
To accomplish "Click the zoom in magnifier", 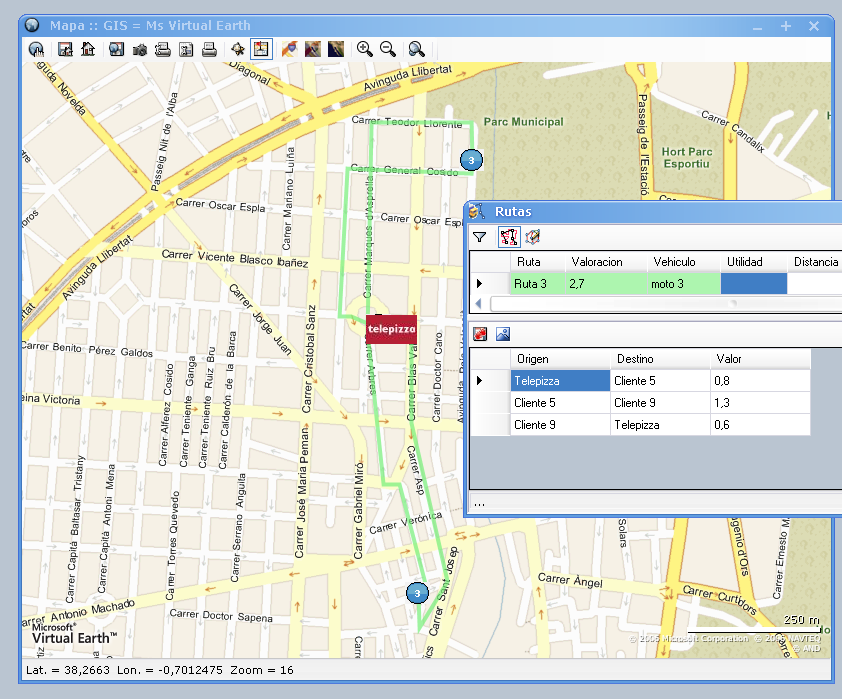I will click(365, 49).
